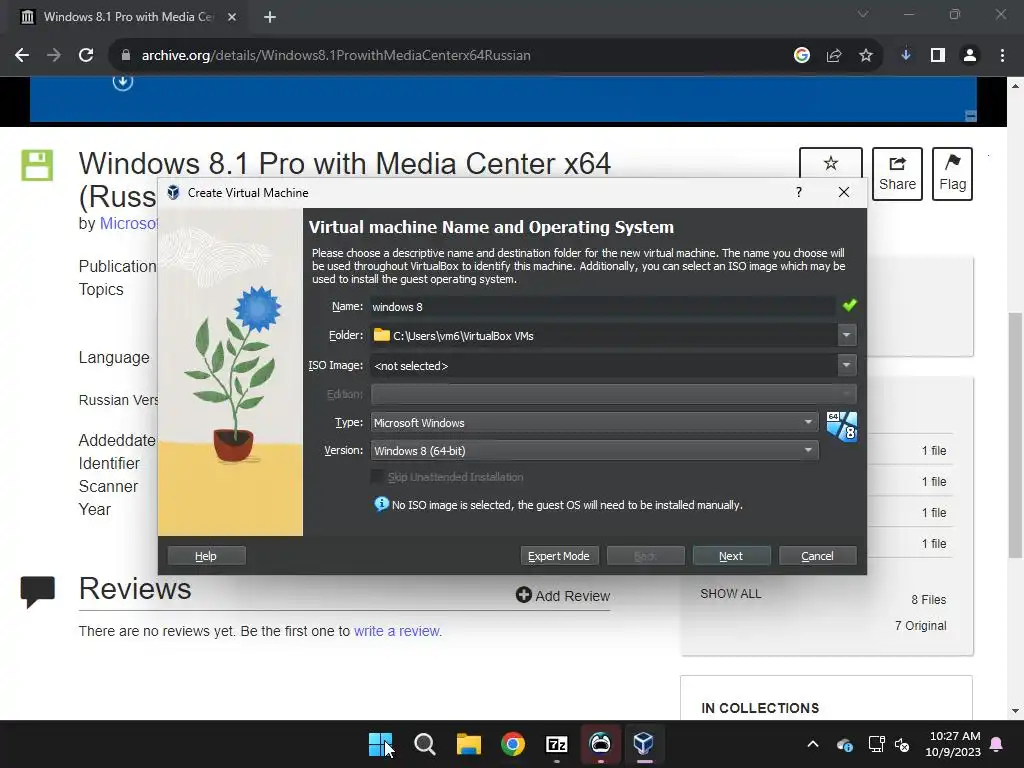Screen dimensions: 1024x768
Task: Click the green checkmark beside Name
Action: click(x=849, y=305)
